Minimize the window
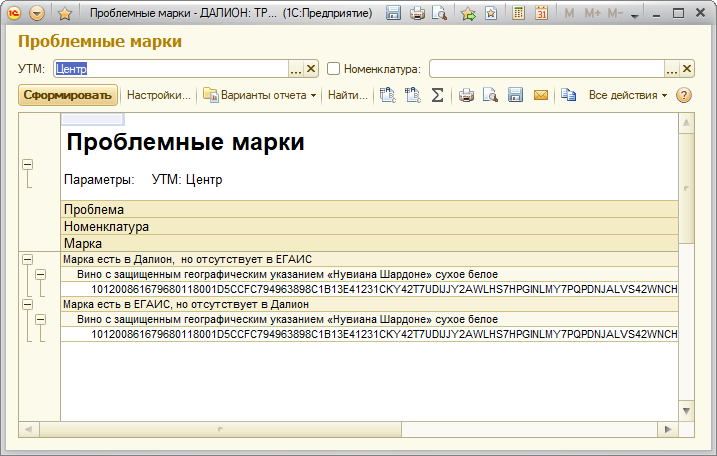The height and width of the screenshot is (456, 717). [x=657, y=14]
